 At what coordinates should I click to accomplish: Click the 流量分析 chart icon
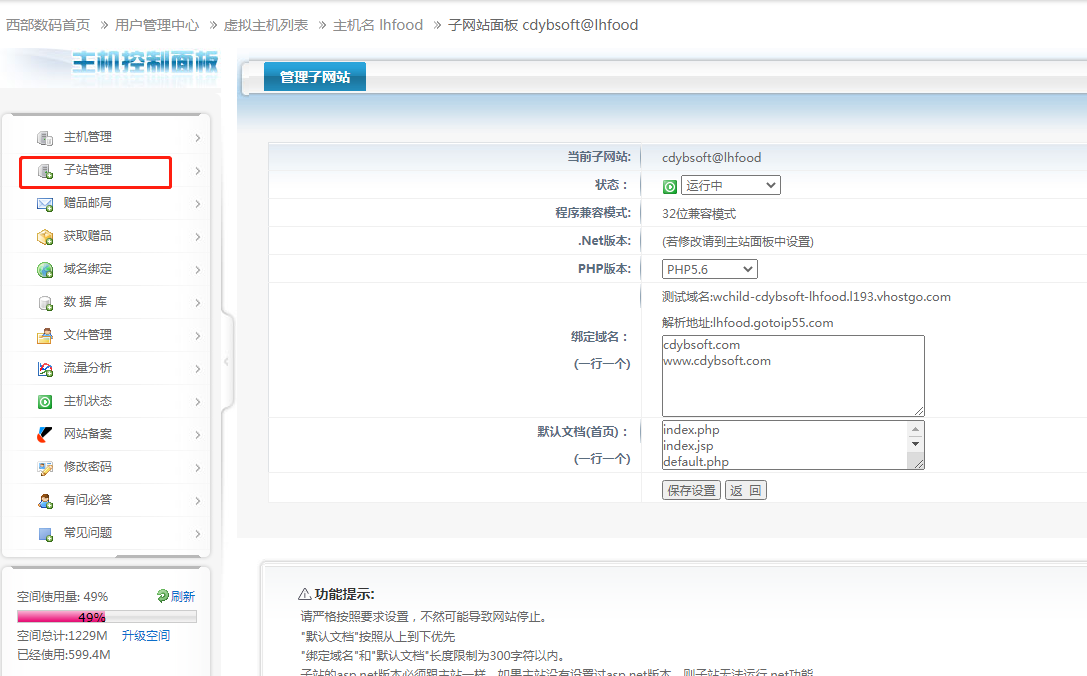pos(45,369)
